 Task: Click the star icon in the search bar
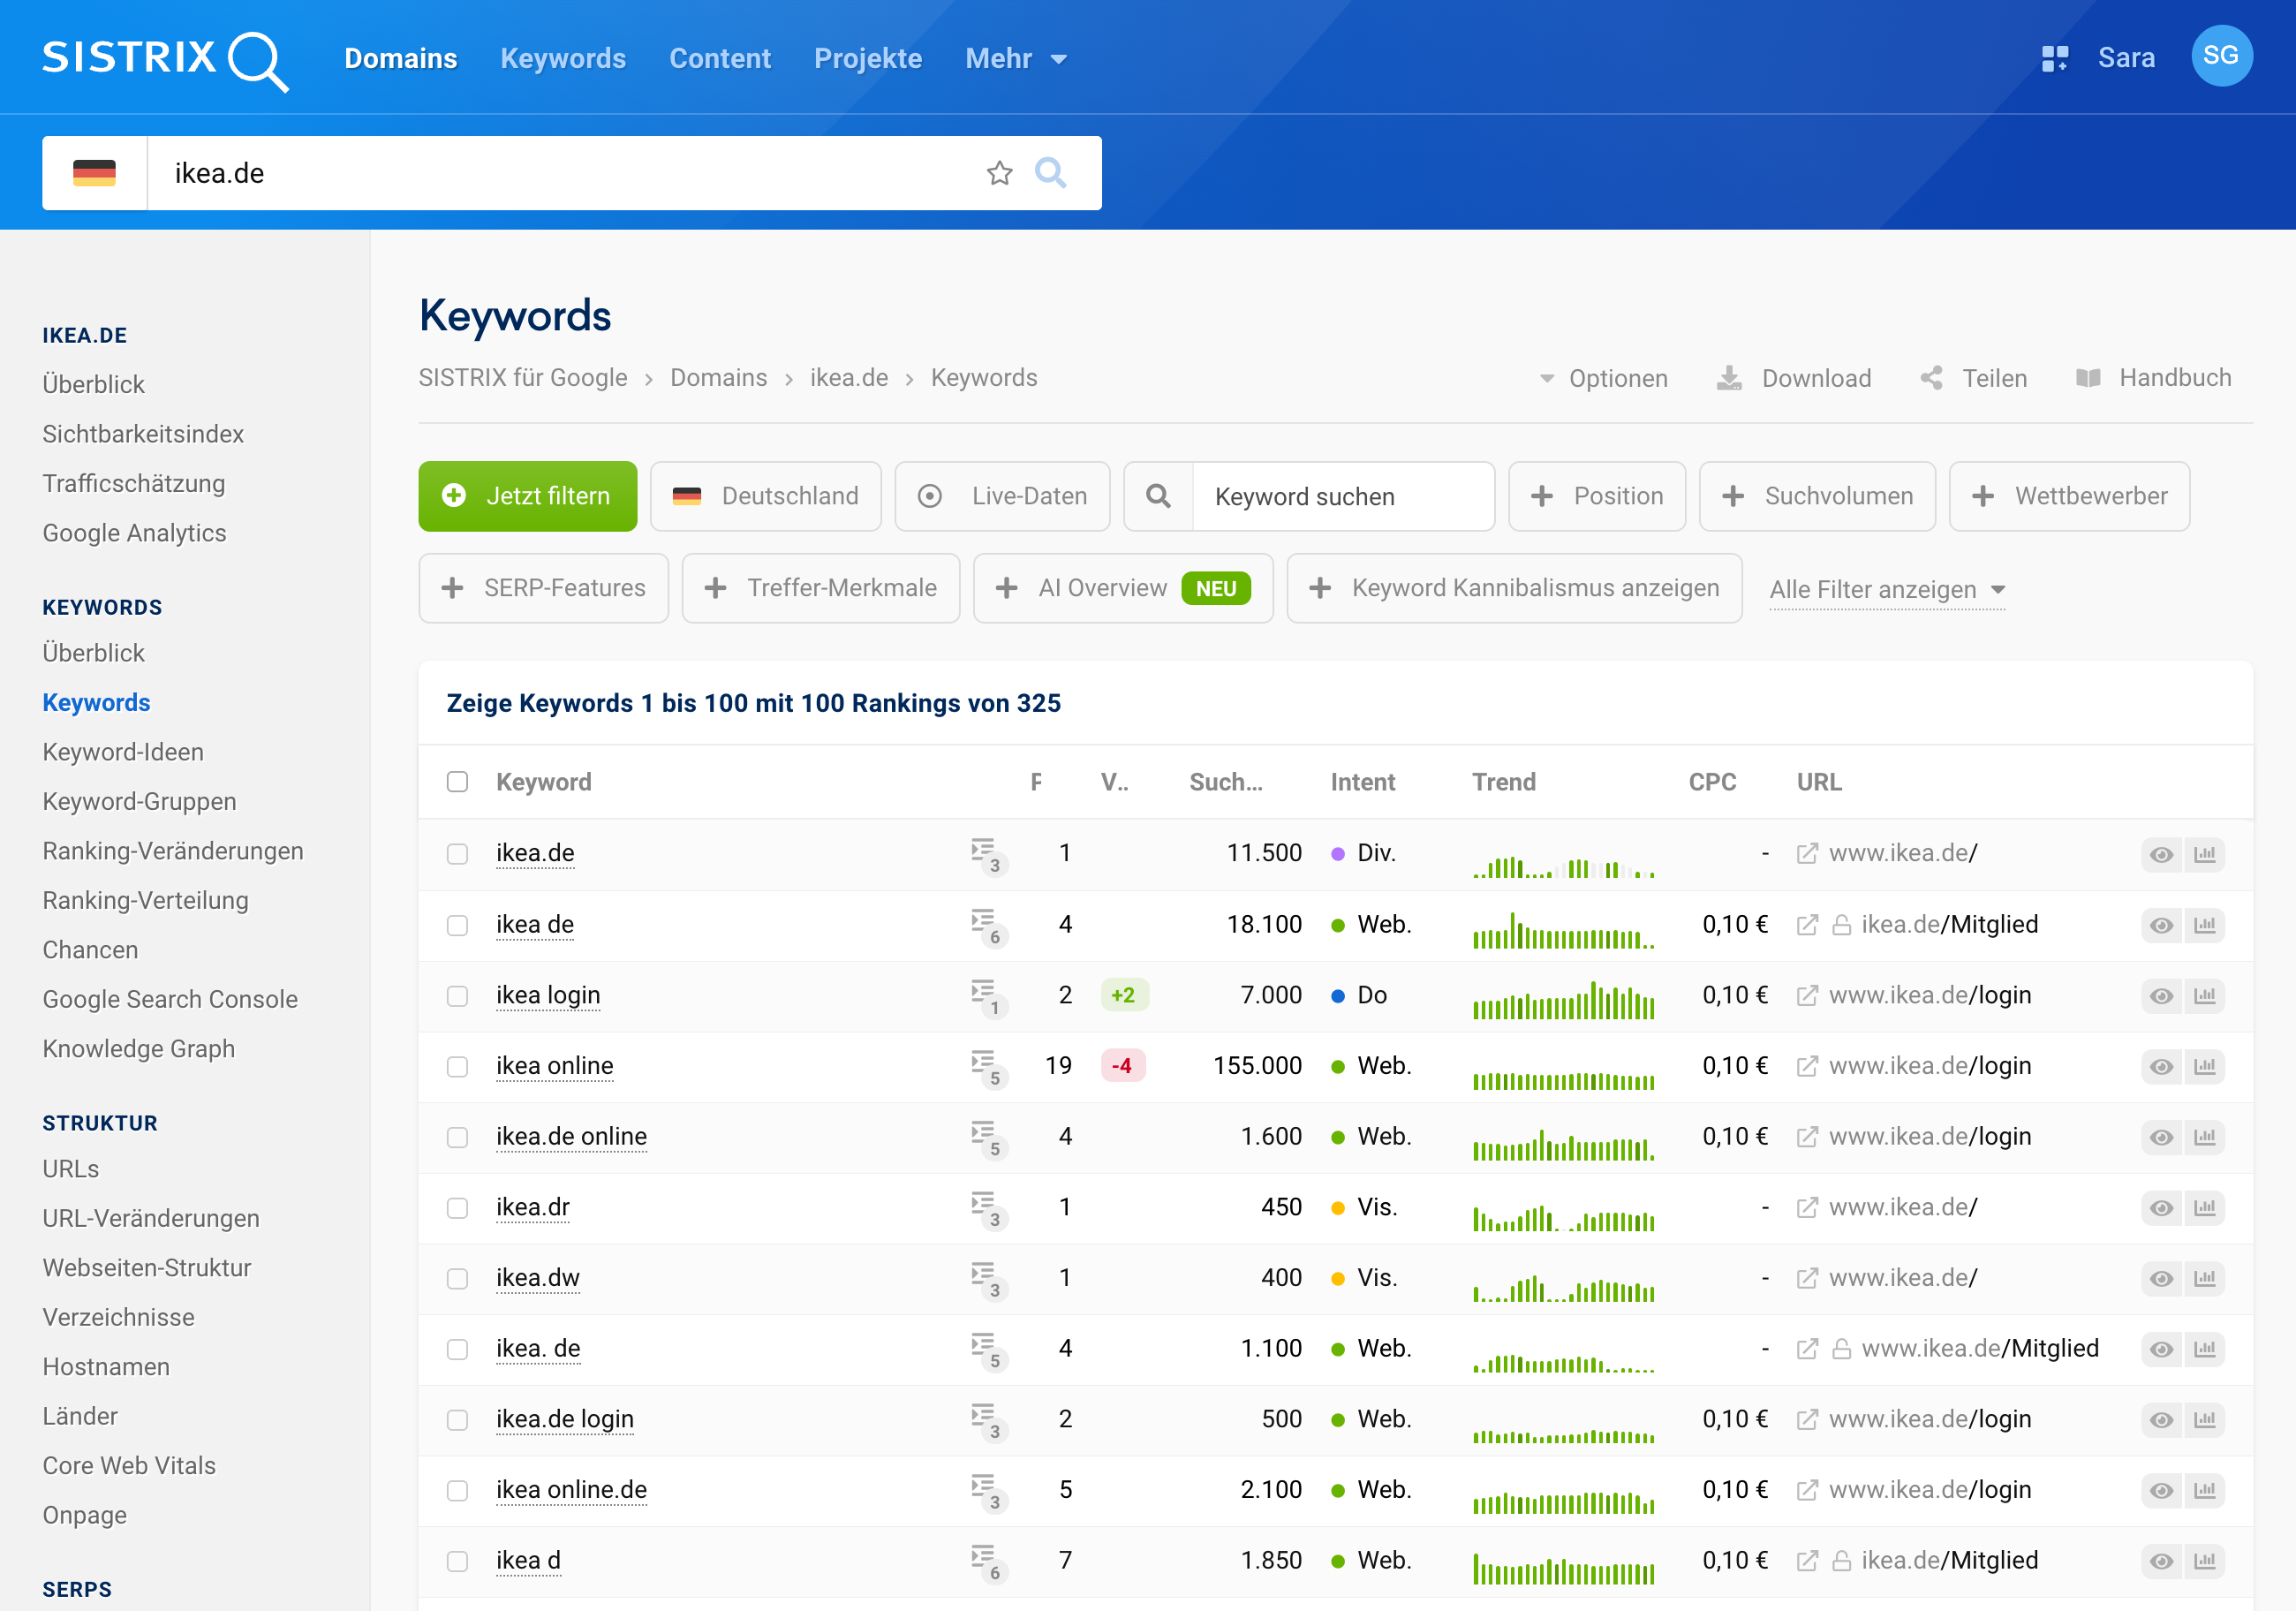pyautogui.click(x=999, y=173)
